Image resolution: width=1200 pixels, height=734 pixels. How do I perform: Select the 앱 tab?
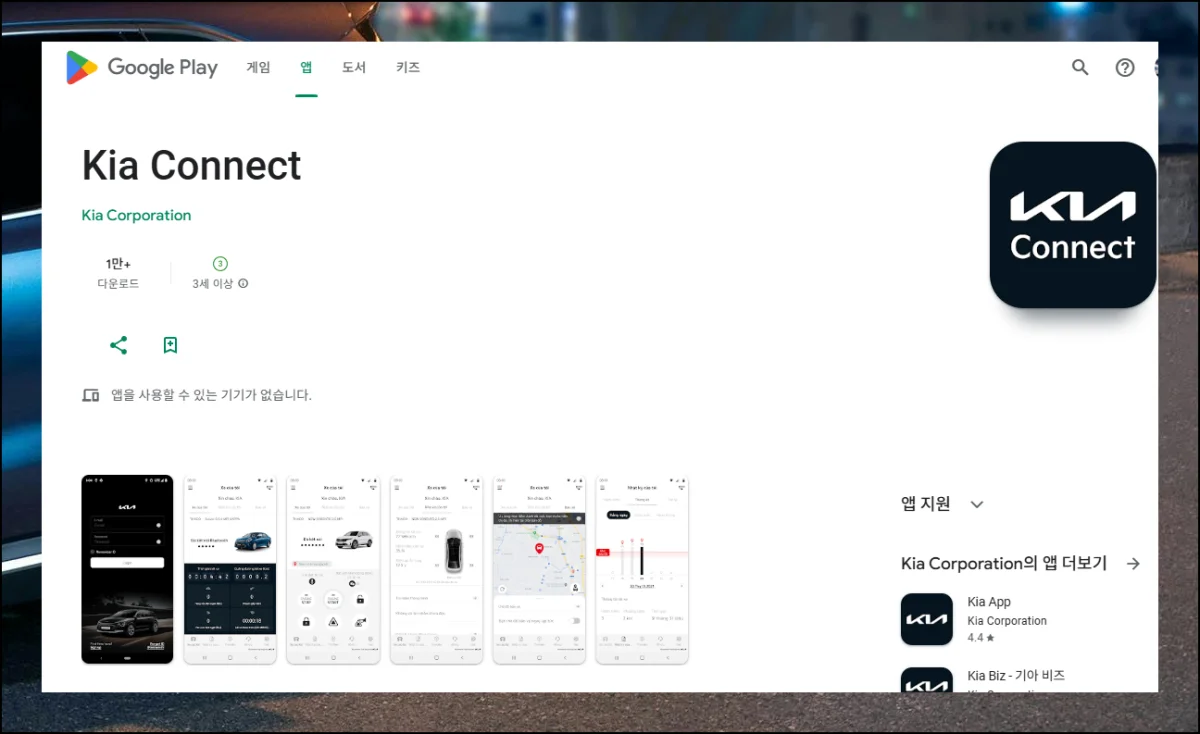point(306,68)
